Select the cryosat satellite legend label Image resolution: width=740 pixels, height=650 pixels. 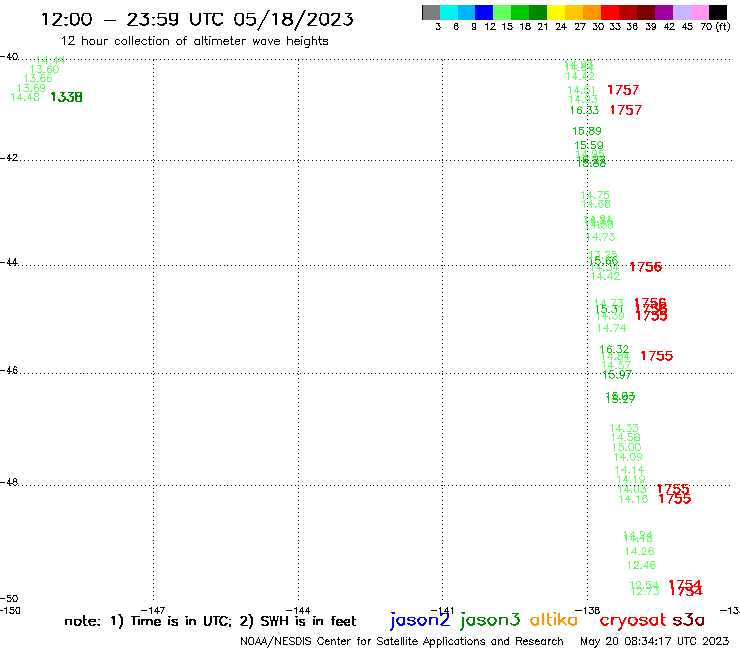pos(633,621)
